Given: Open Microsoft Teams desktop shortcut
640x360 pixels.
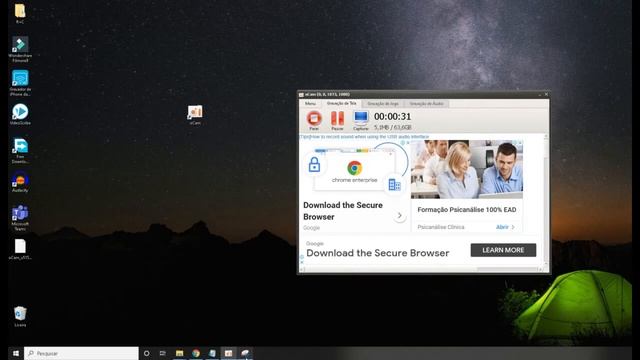Looking at the screenshot, I should tap(20, 218).
